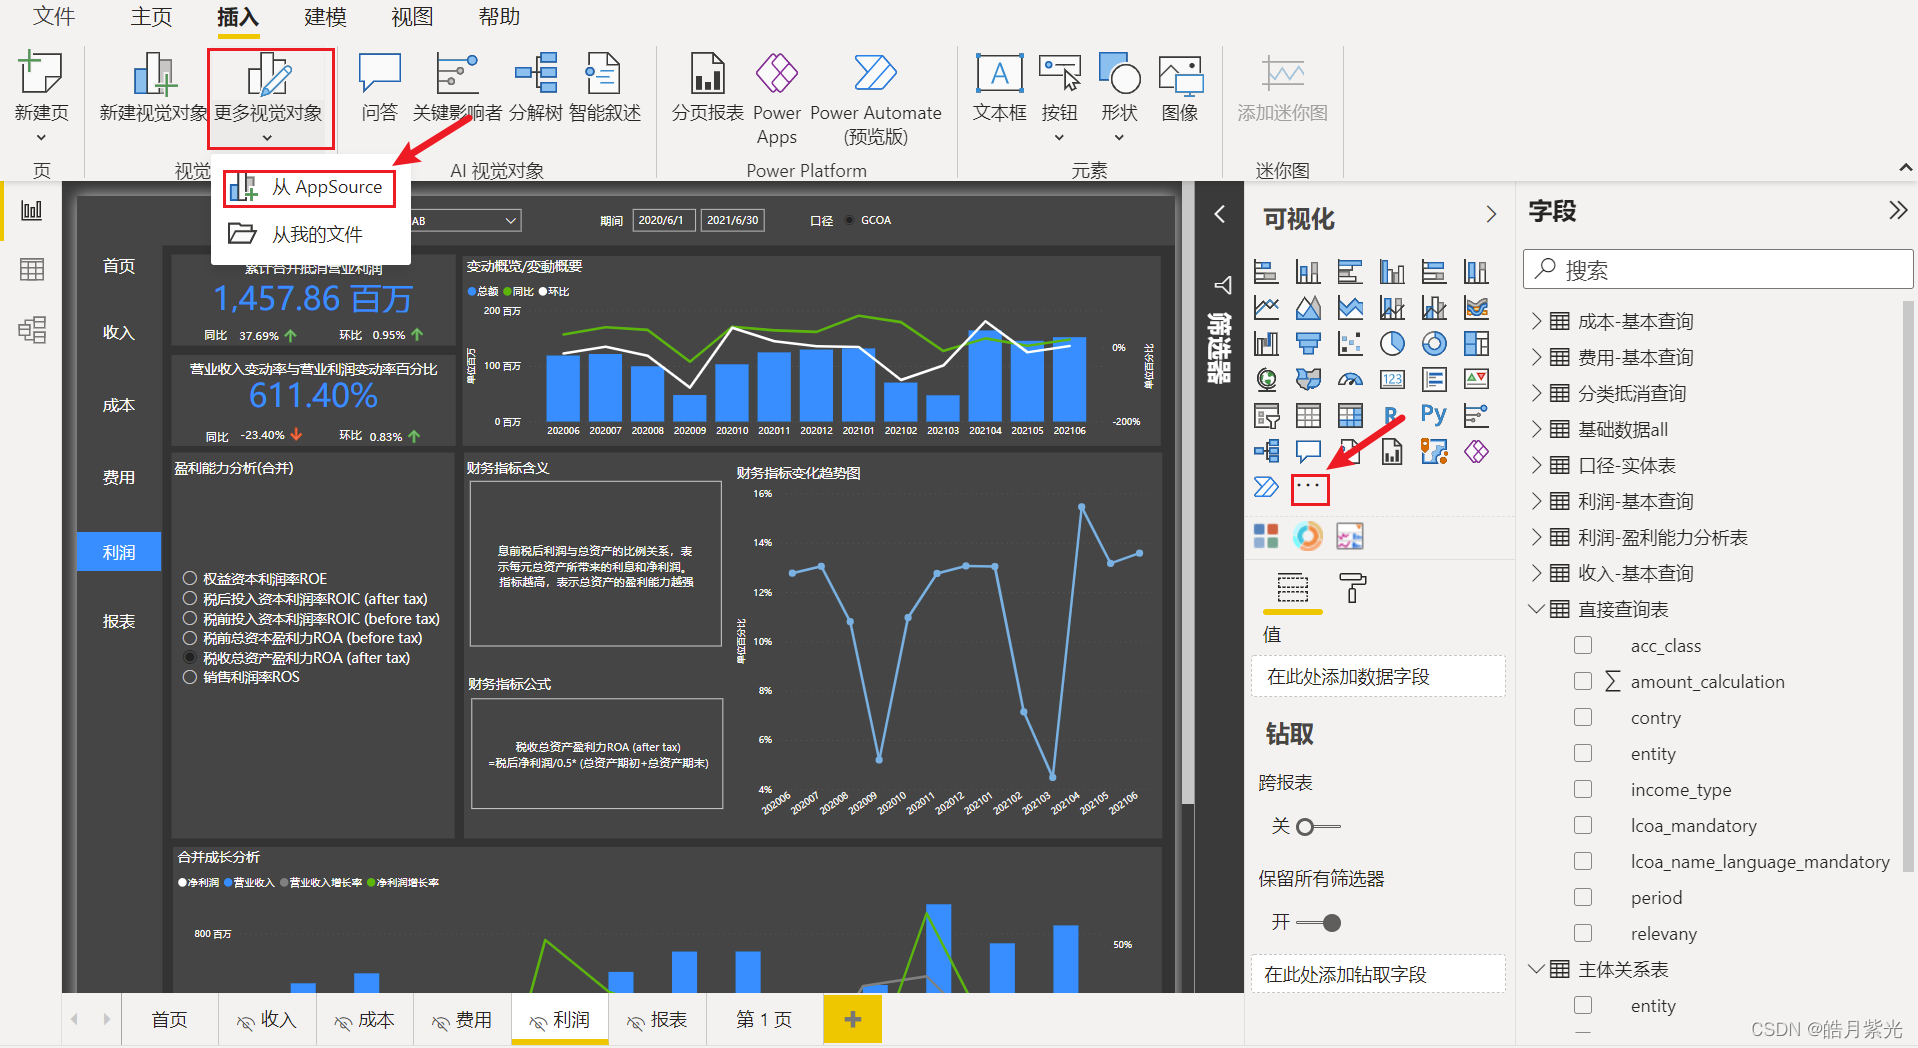Select the Python visual

tap(1434, 415)
